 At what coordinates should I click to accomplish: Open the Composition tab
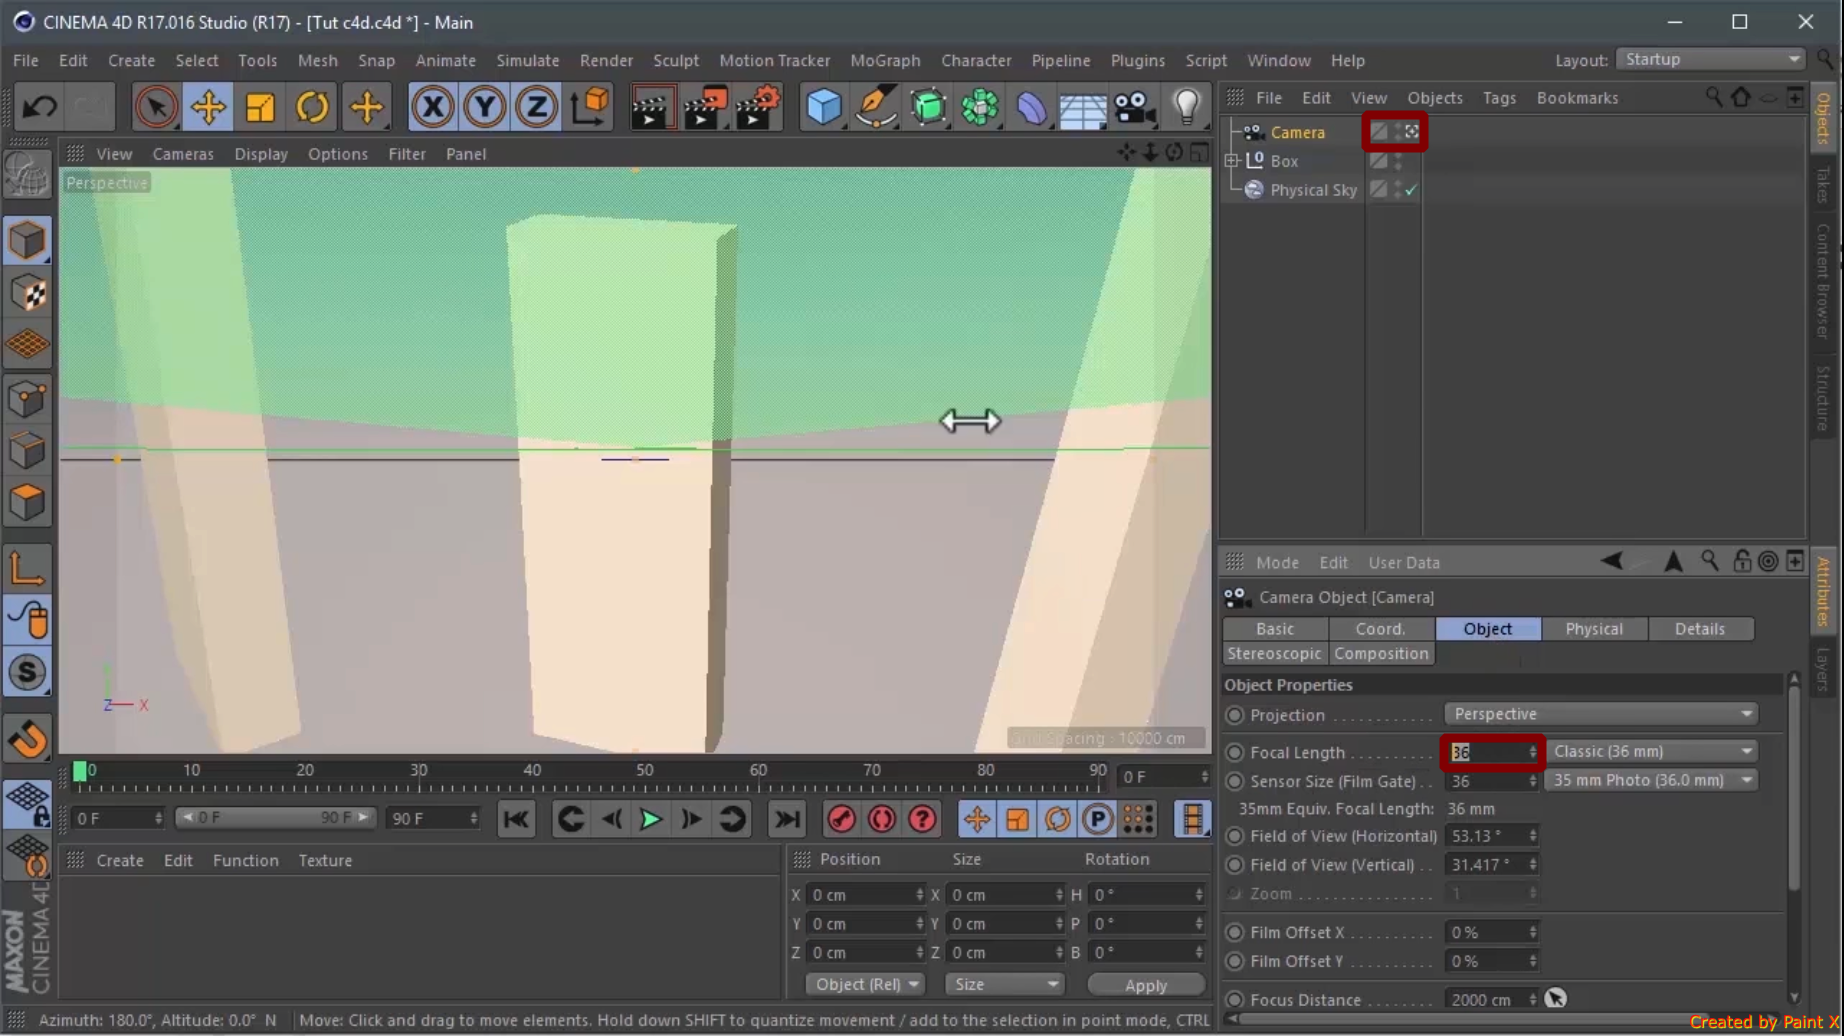pyautogui.click(x=1381, y=654)
